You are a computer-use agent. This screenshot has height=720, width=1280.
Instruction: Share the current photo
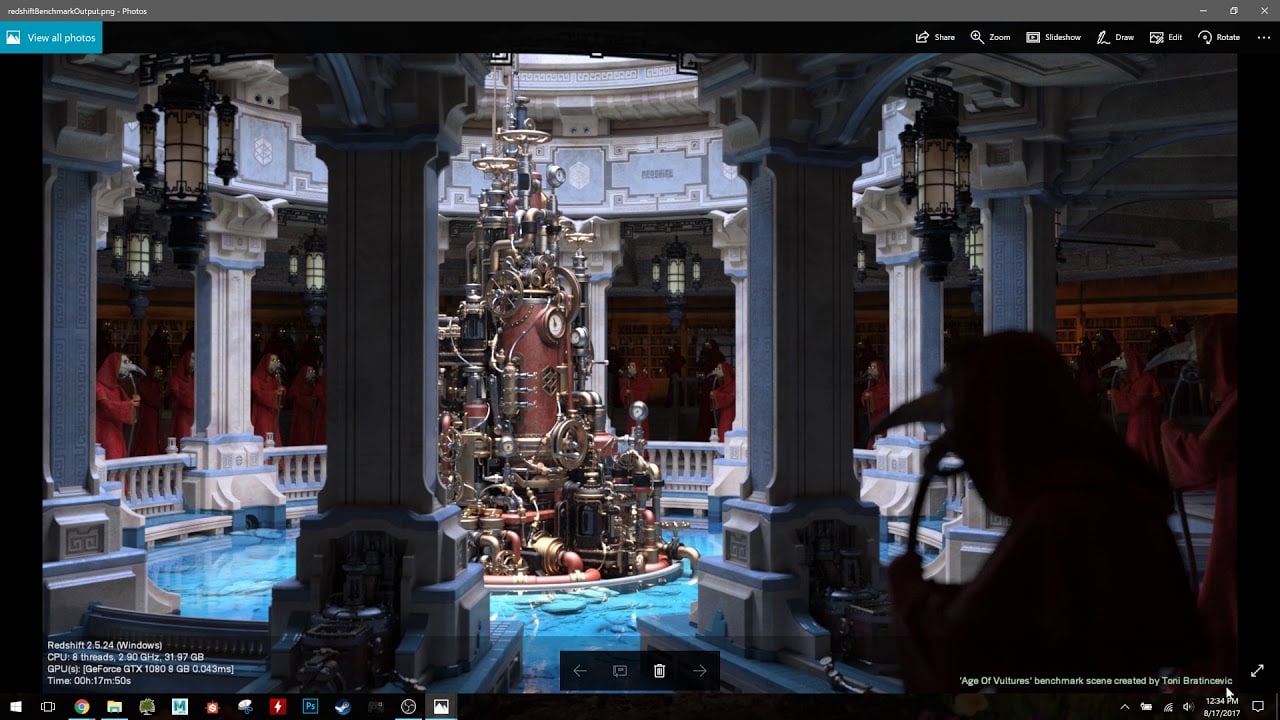935,37
